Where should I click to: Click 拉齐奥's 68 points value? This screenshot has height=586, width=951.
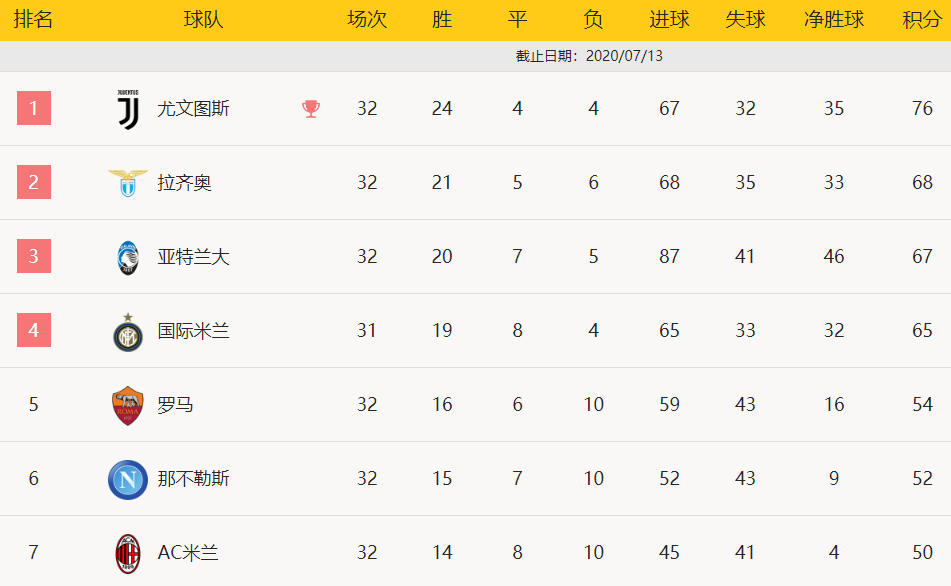(922, 183)
